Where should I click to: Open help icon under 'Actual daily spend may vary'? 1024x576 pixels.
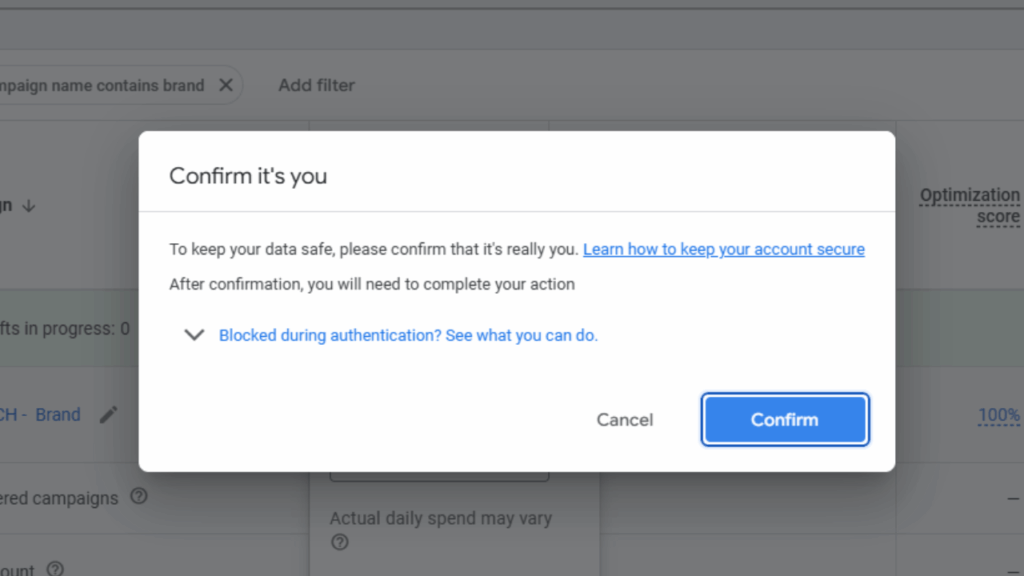coord(340,542)
